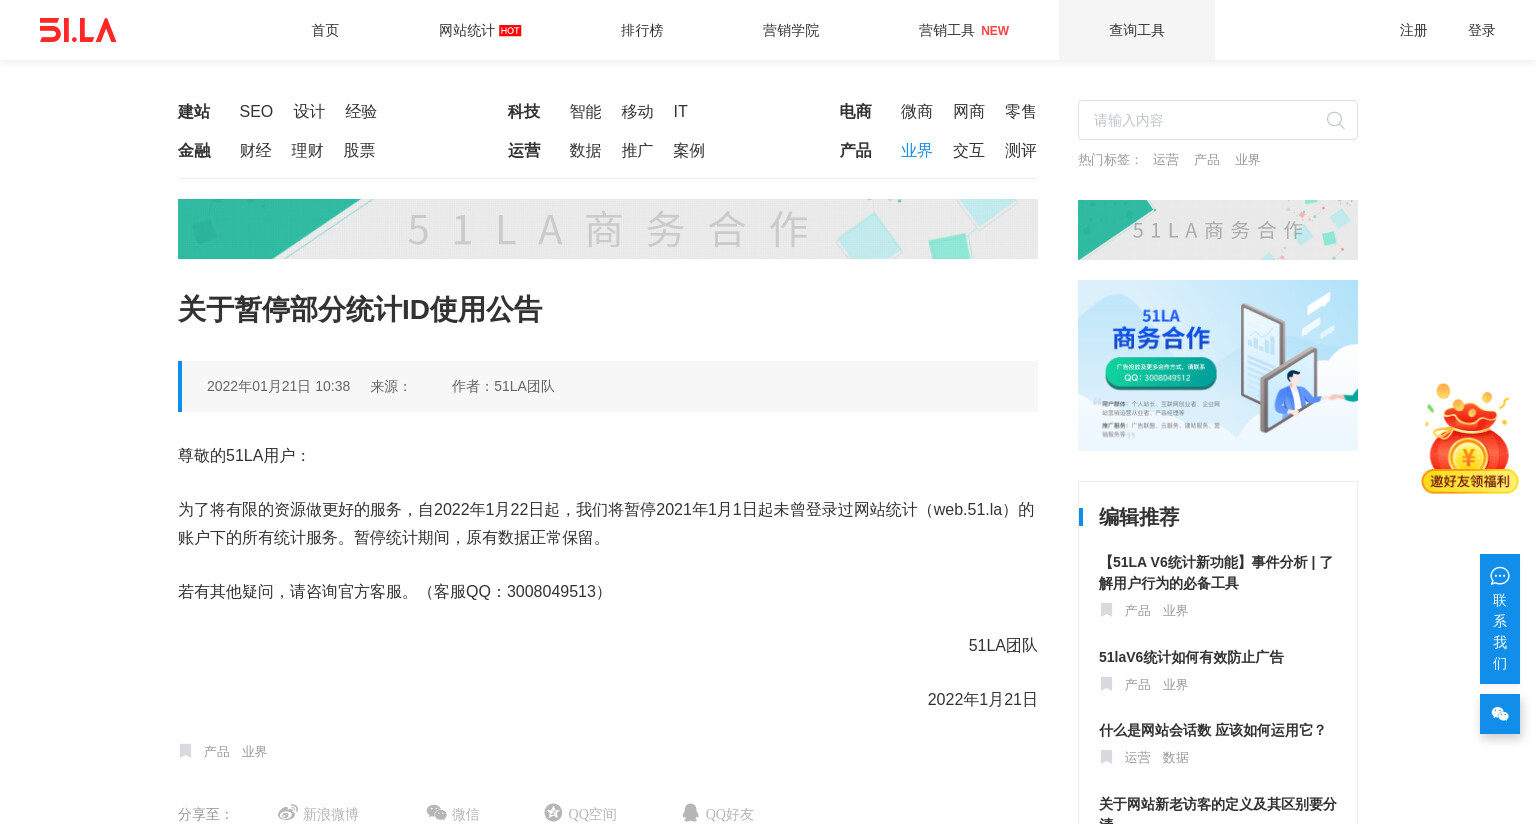Click the 科技 category heading

[x=524, y=111]
